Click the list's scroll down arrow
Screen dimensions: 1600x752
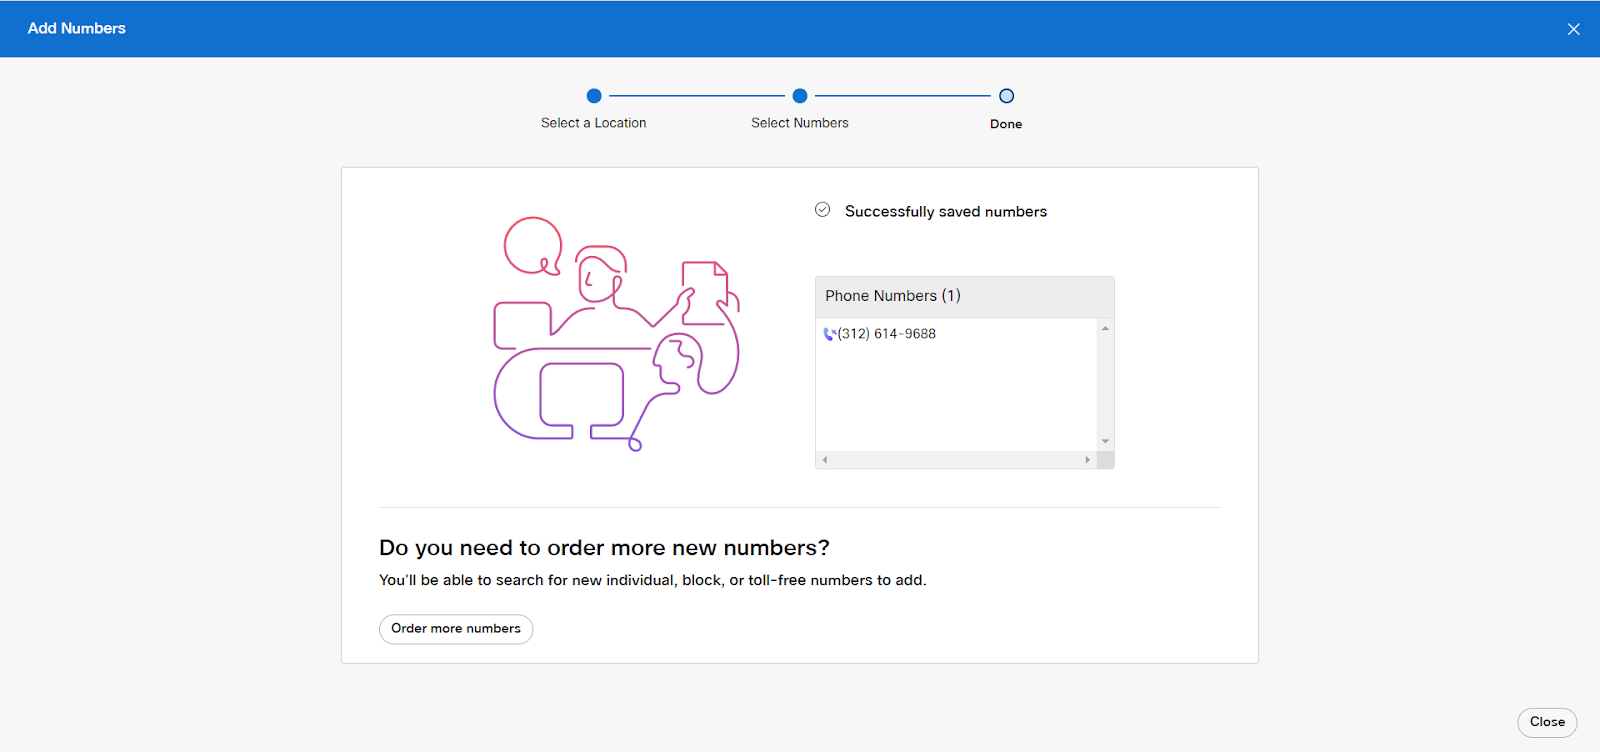tap(1105, 441)
